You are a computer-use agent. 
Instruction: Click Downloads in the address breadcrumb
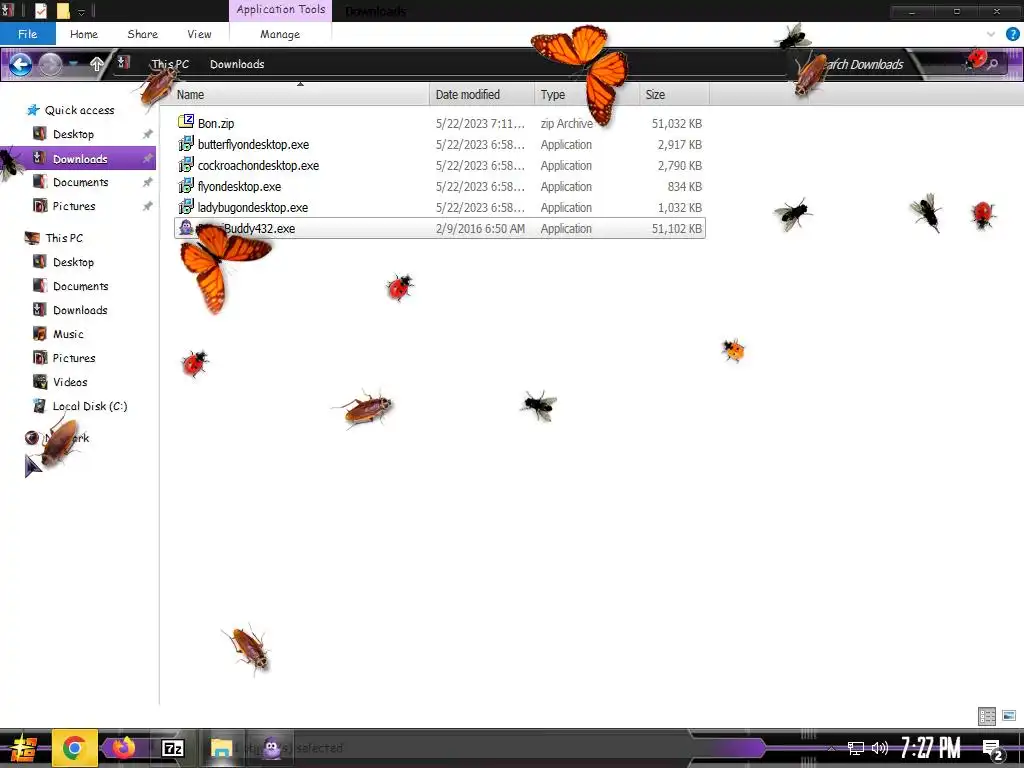[237, 64]
